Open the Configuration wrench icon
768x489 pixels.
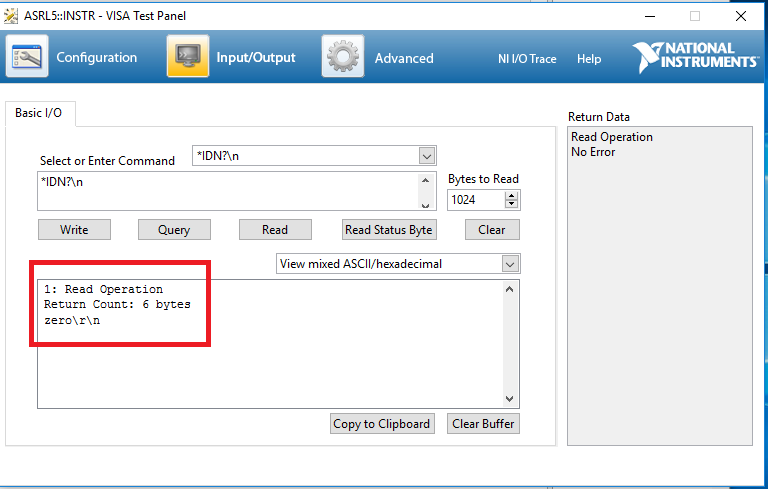point(27,56)
